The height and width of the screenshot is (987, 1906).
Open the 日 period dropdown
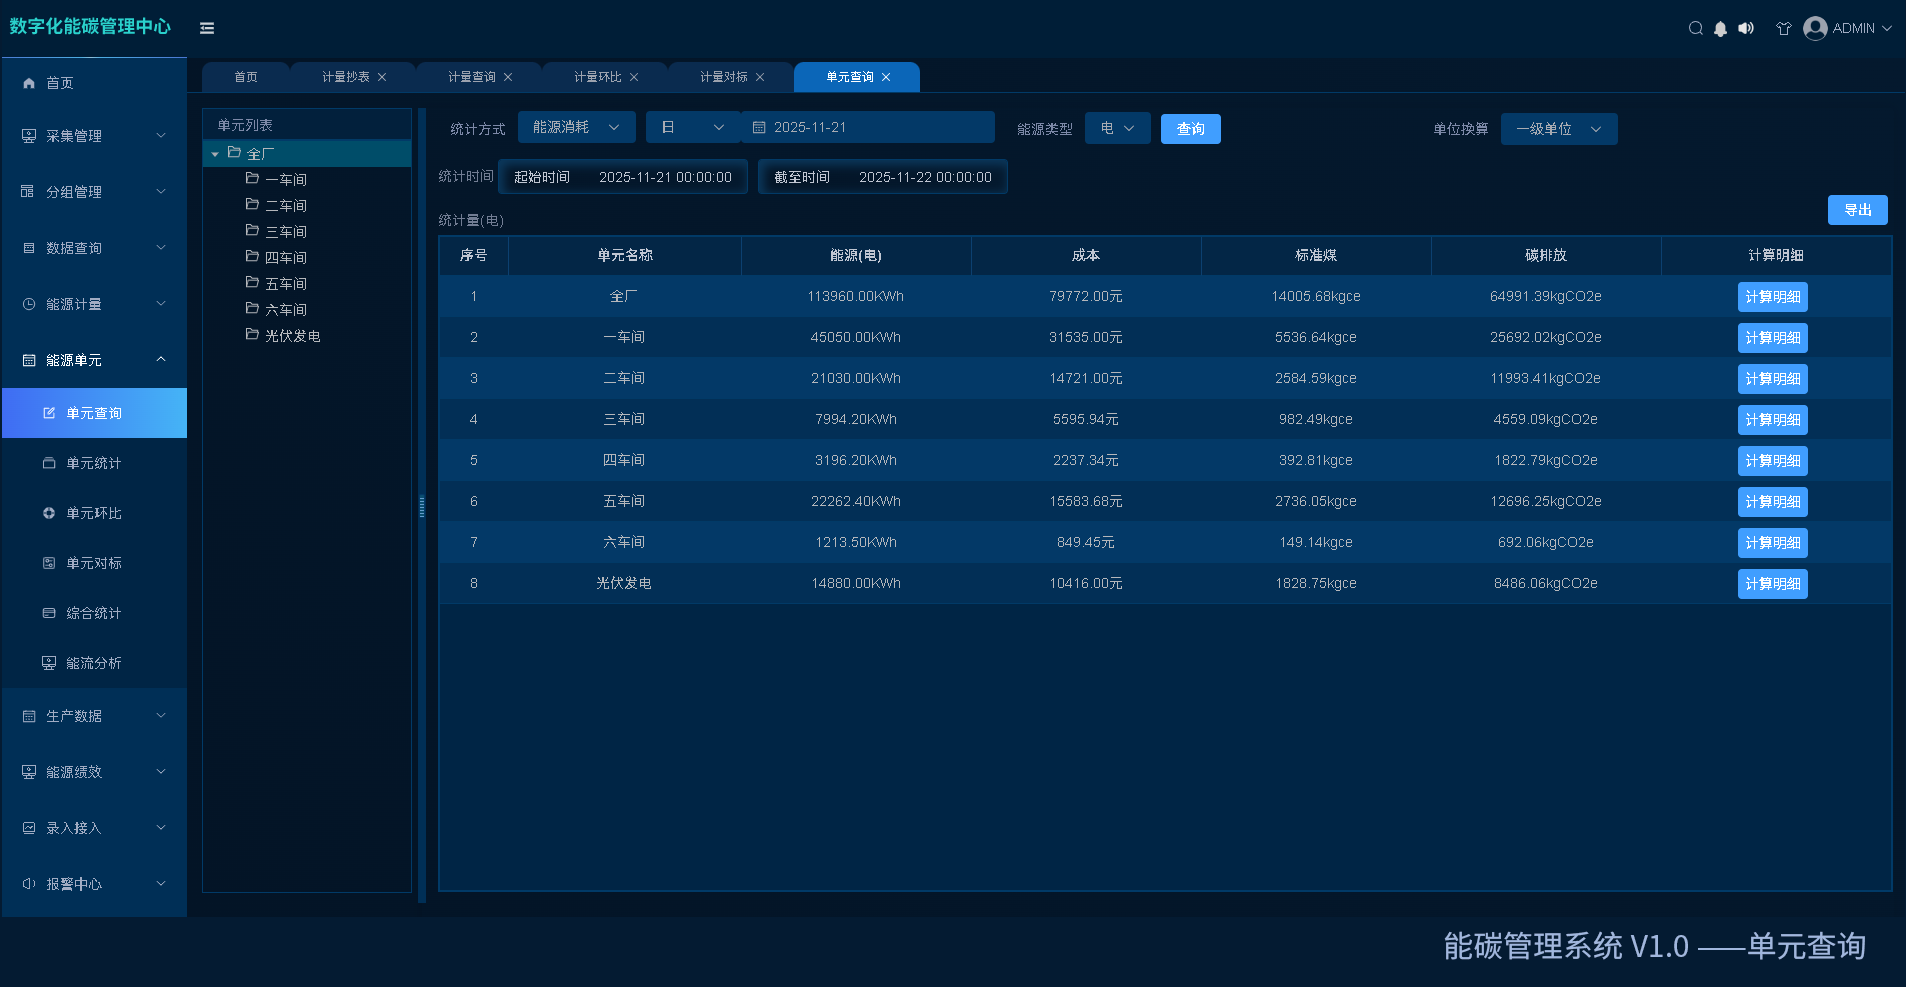[x=693, y=128]
